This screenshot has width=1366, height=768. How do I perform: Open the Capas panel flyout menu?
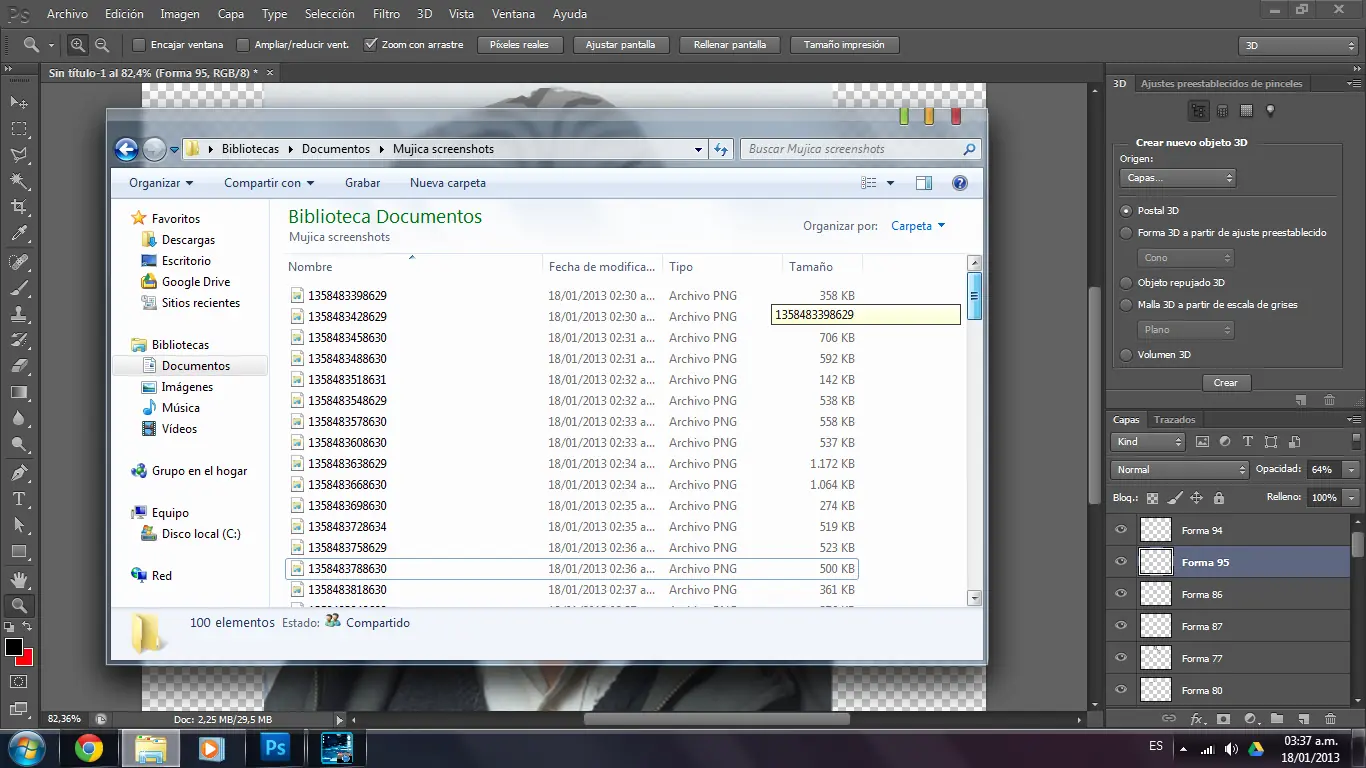tap(1354, 420)
